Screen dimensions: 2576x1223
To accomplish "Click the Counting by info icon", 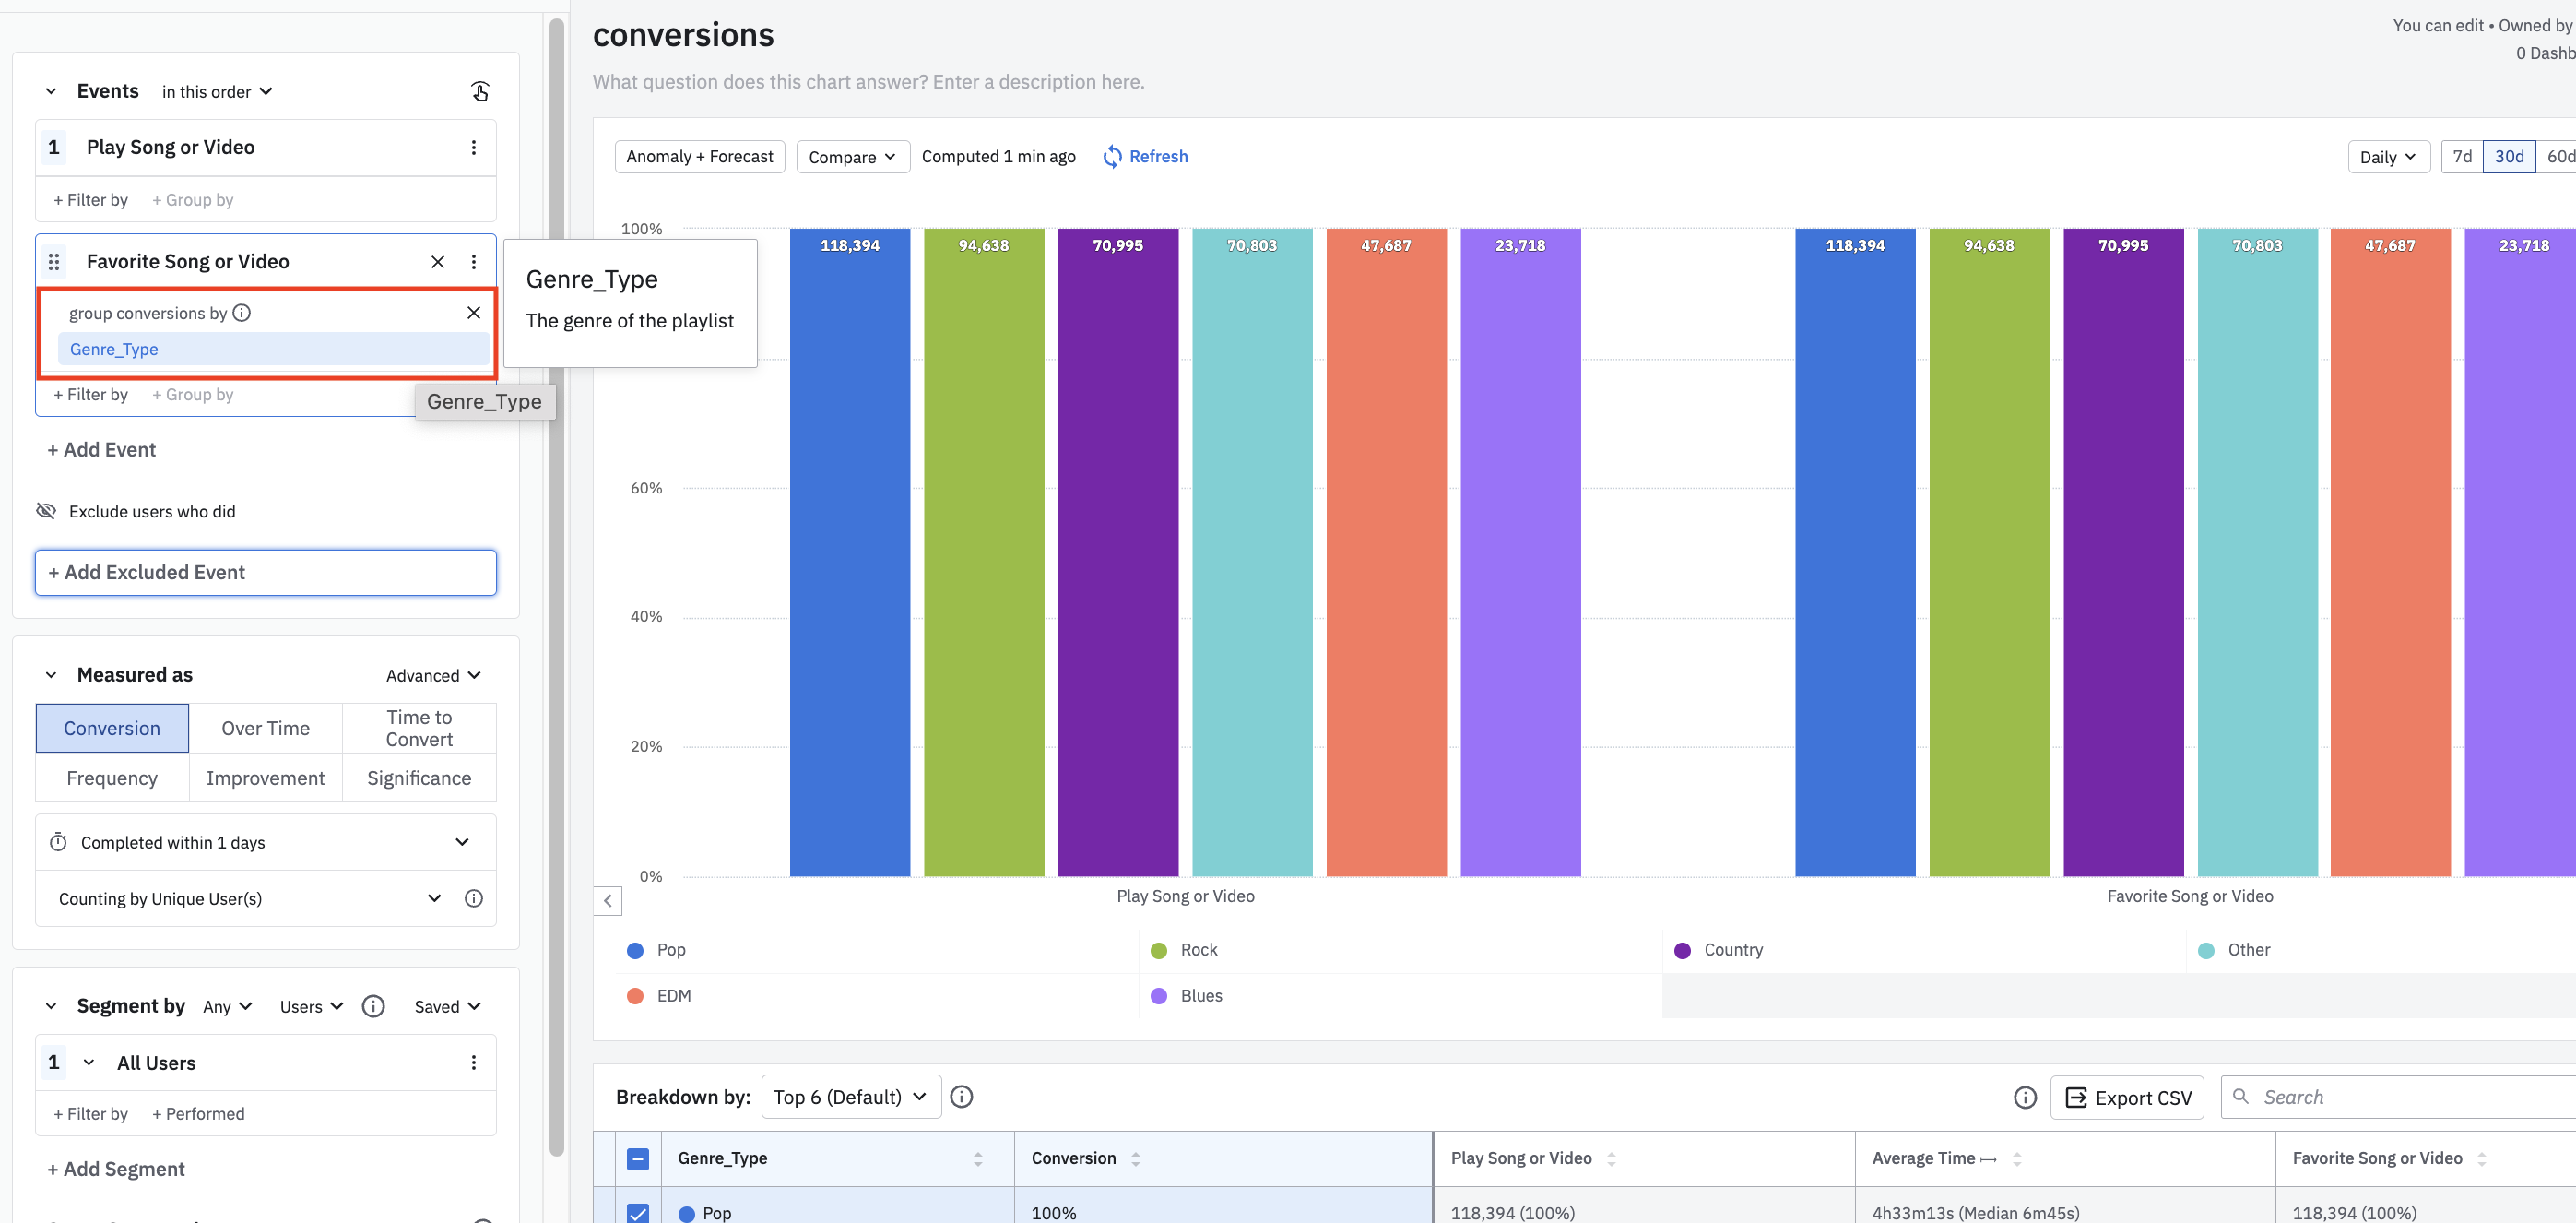I will tap(473, 898).
